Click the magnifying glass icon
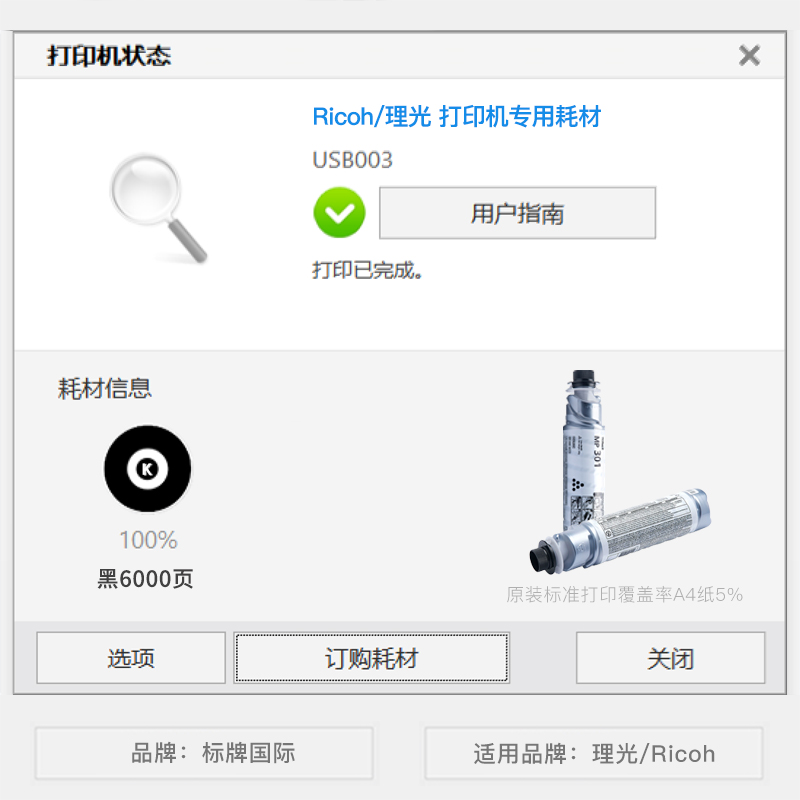 click(x=159, y=208)
